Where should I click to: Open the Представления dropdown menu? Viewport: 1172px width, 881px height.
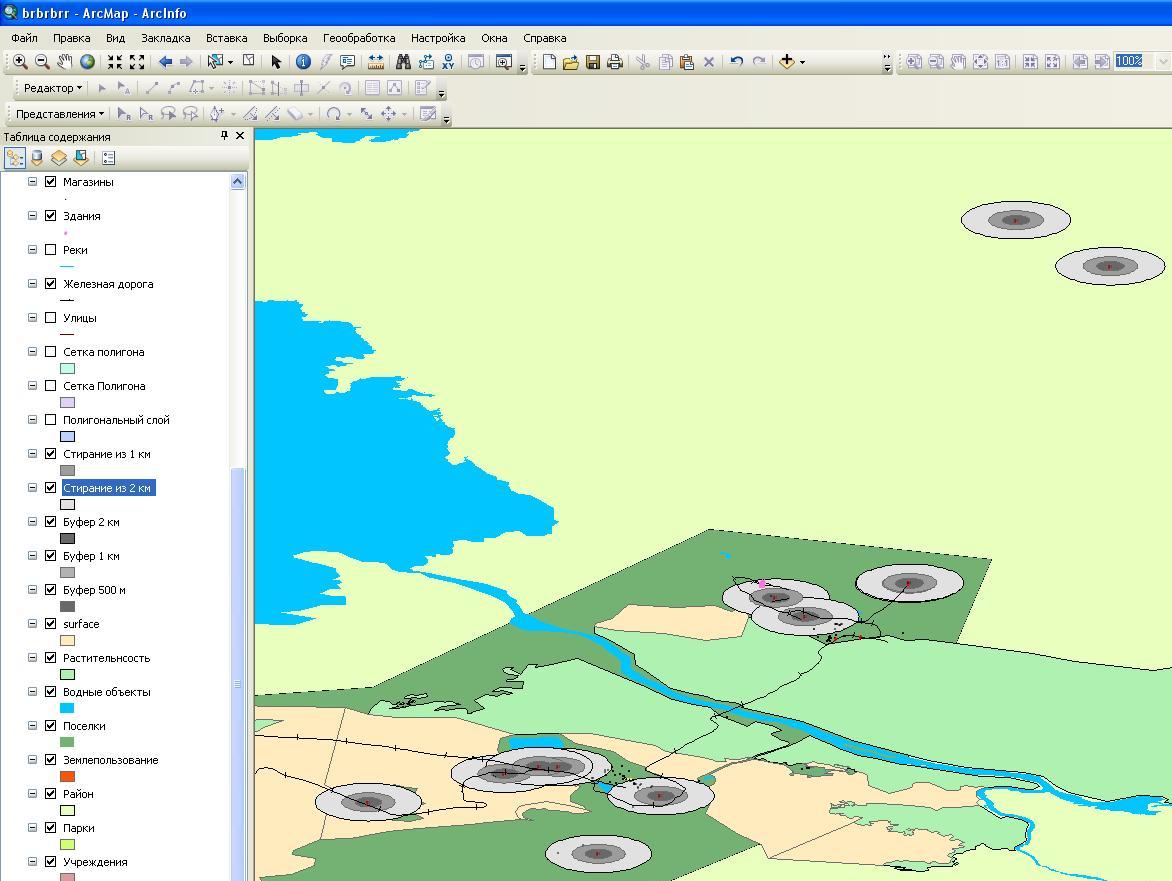(x=60, y=114)
